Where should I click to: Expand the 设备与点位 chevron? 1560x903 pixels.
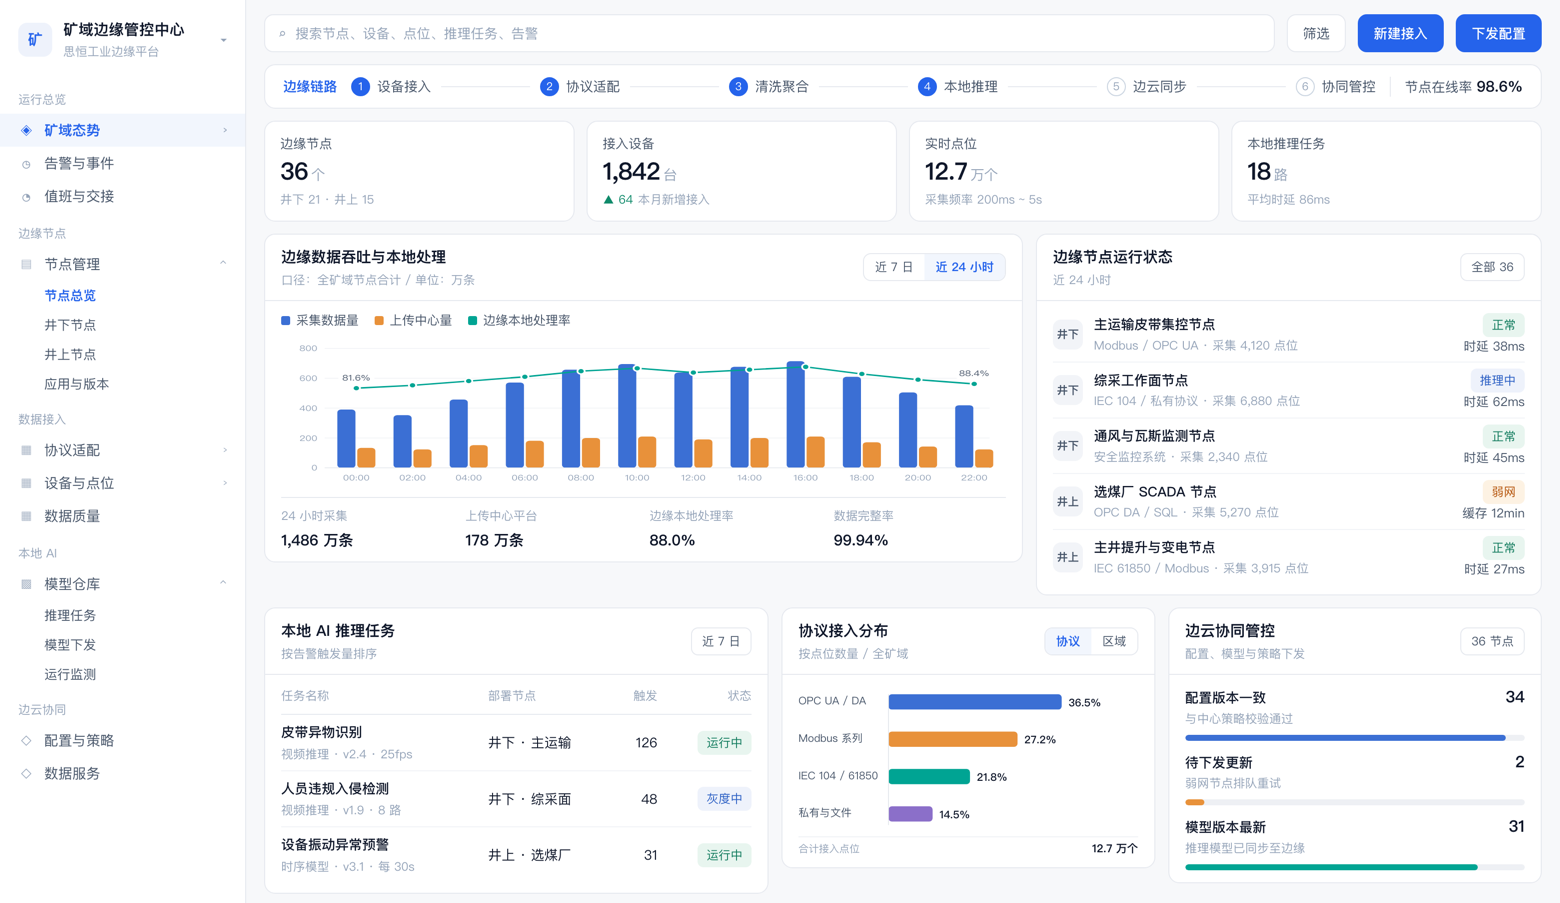225,483
